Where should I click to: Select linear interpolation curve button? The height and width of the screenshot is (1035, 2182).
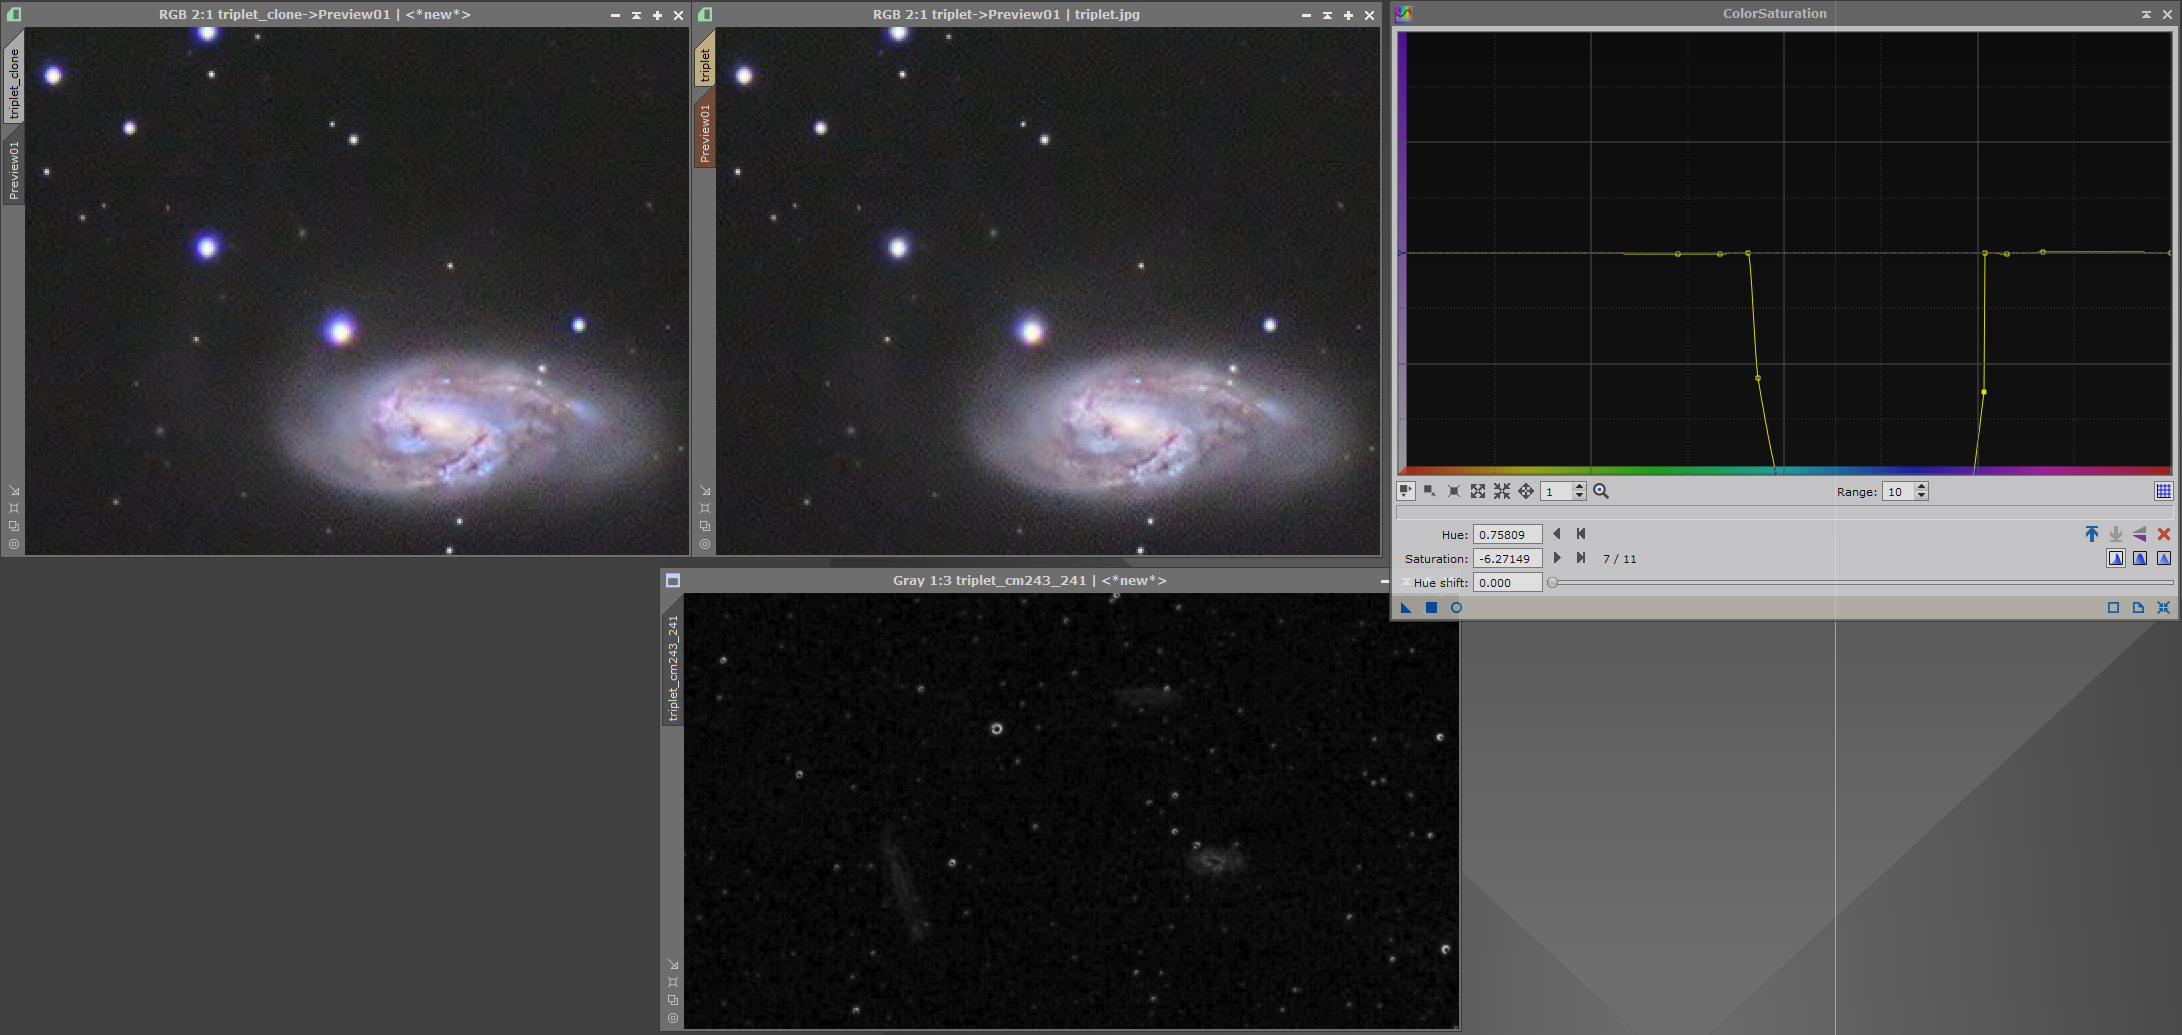tap(2164, 558)
